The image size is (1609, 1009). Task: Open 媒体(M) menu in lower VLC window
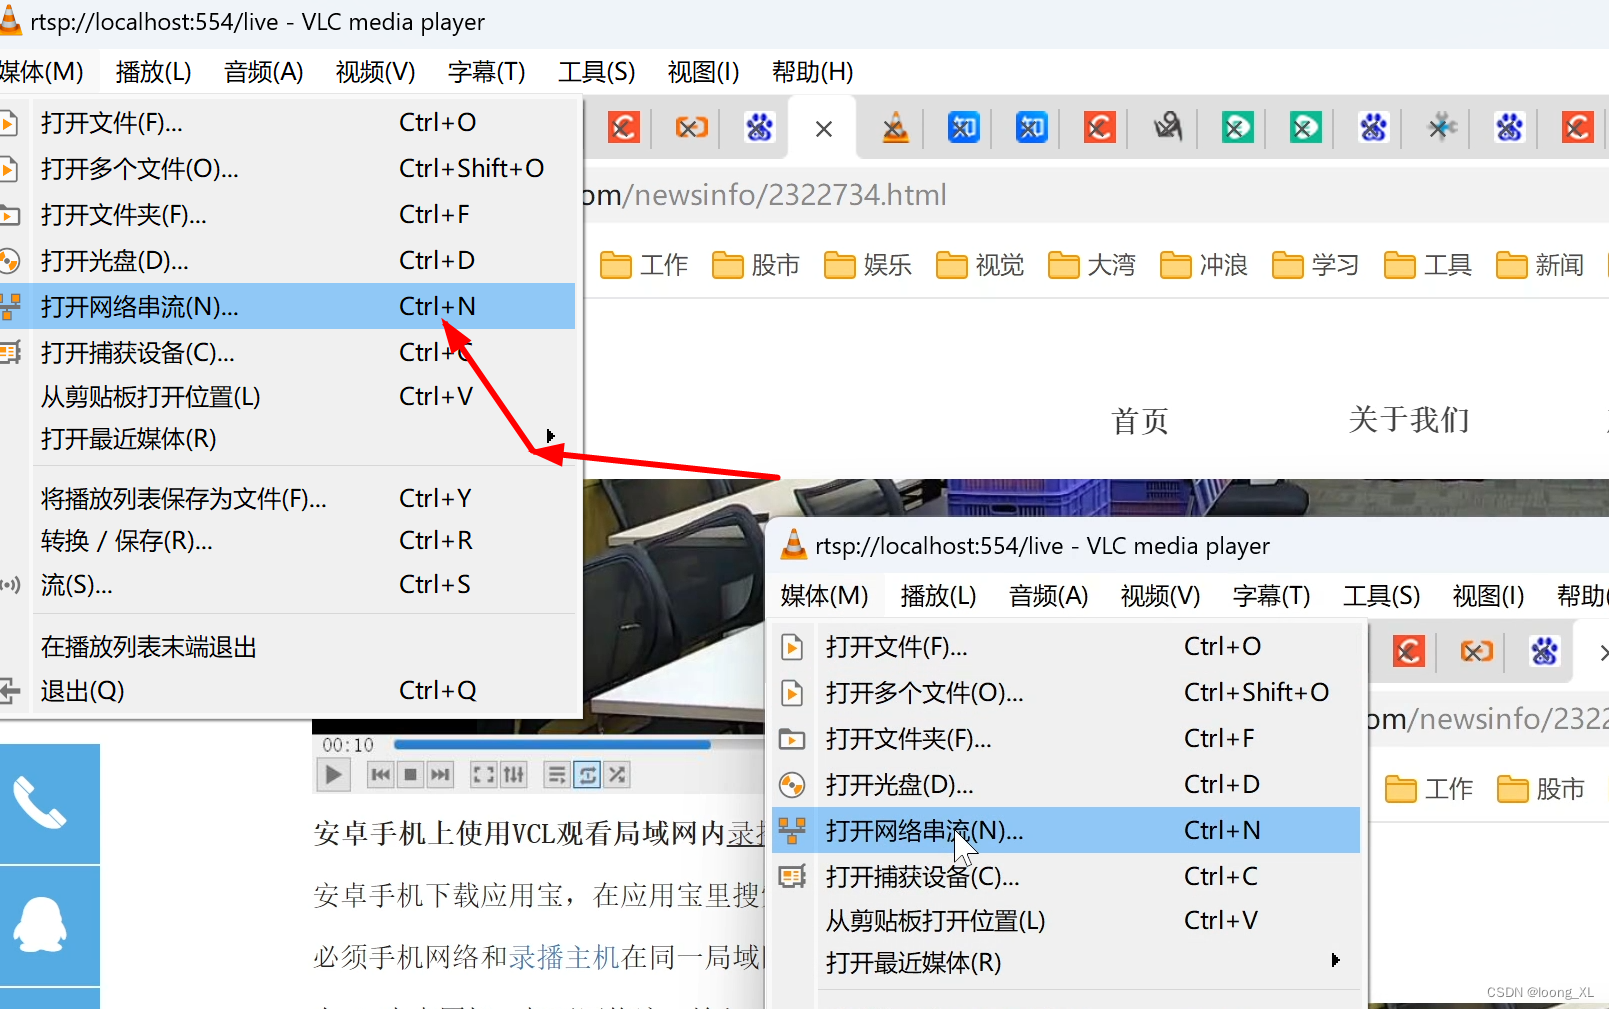(x=824, y=596)
